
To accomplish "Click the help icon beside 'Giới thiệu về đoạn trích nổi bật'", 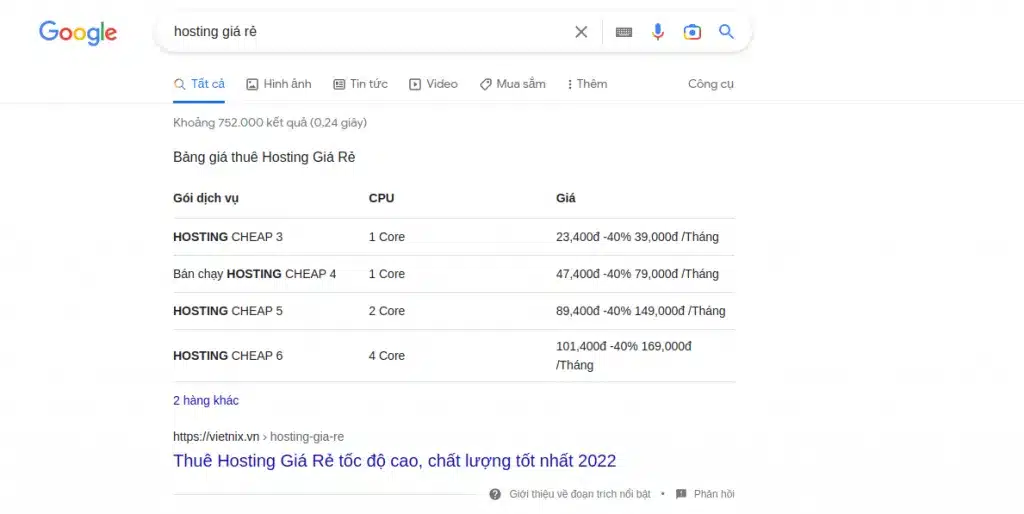I will (495, 494).
